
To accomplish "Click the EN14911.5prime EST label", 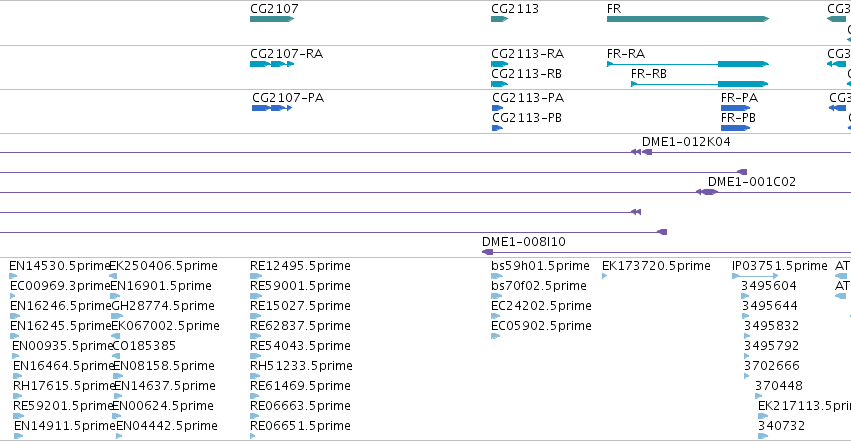I will coord(65,426).
